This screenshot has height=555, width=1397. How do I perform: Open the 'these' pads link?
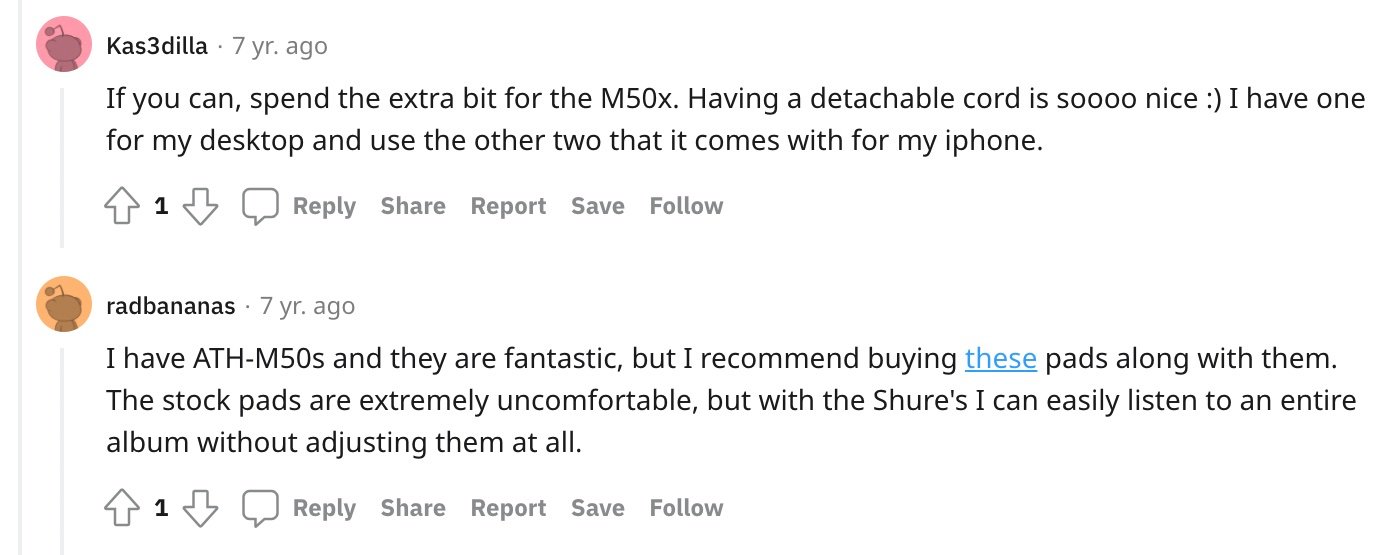click(1000, 358)
